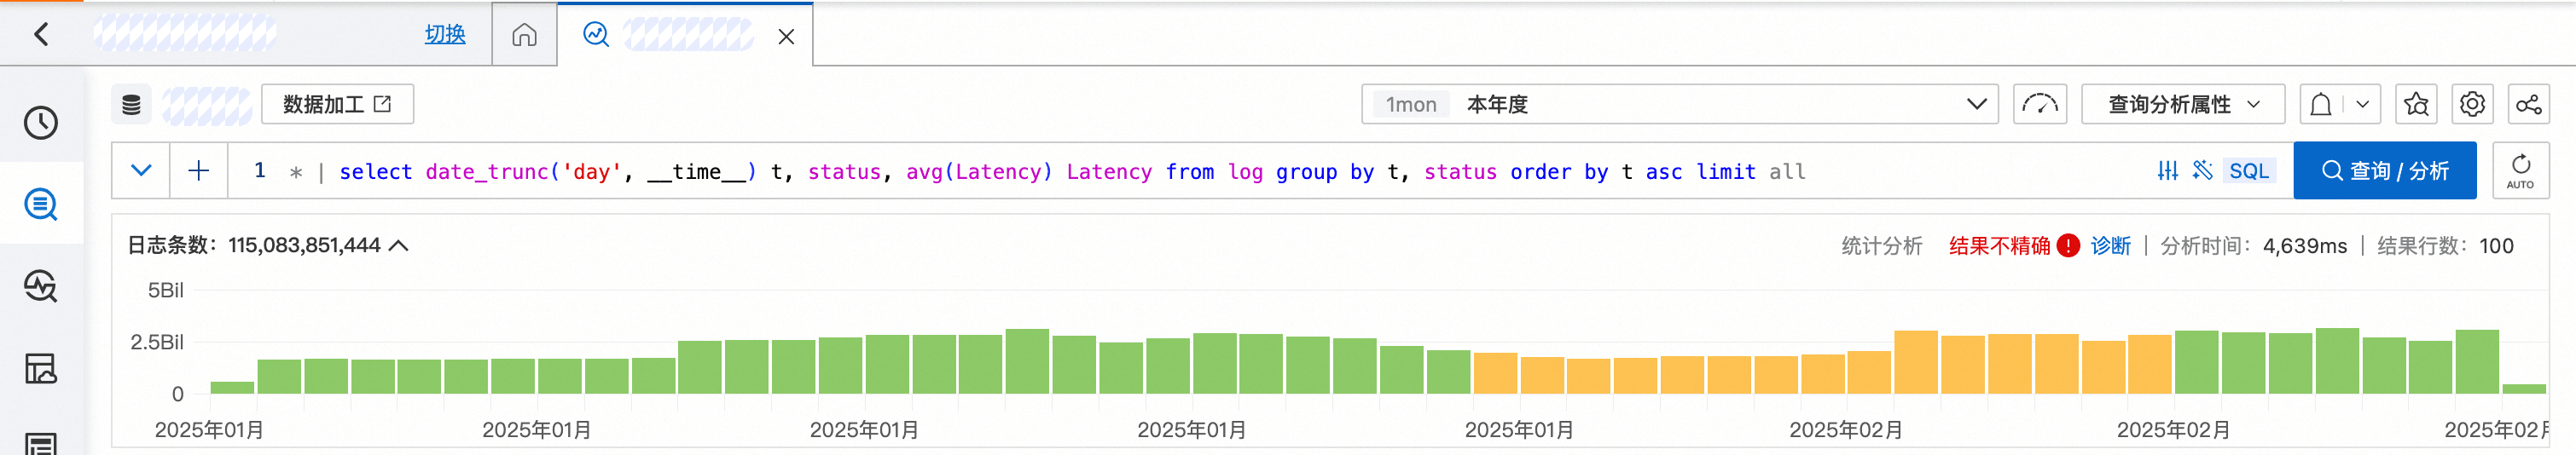
Task: Expand the alert bell dropdown arrow
Action: (2362, 104)
